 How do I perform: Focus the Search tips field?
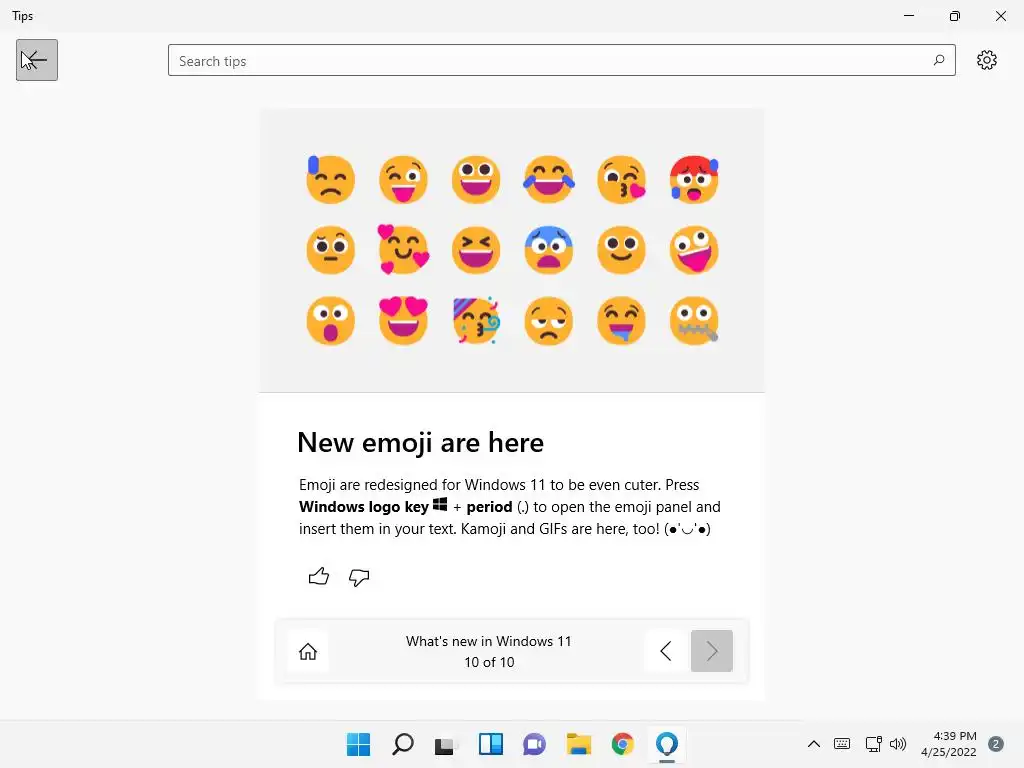[562, 60]
